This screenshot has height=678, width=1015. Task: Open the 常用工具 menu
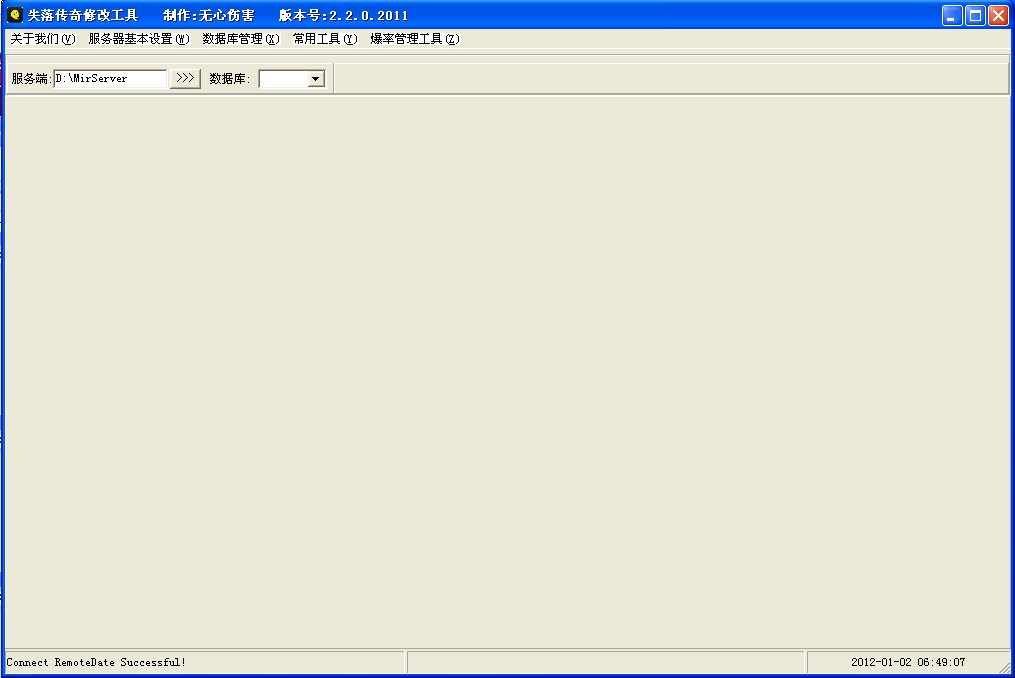click(x=325, y=38)
